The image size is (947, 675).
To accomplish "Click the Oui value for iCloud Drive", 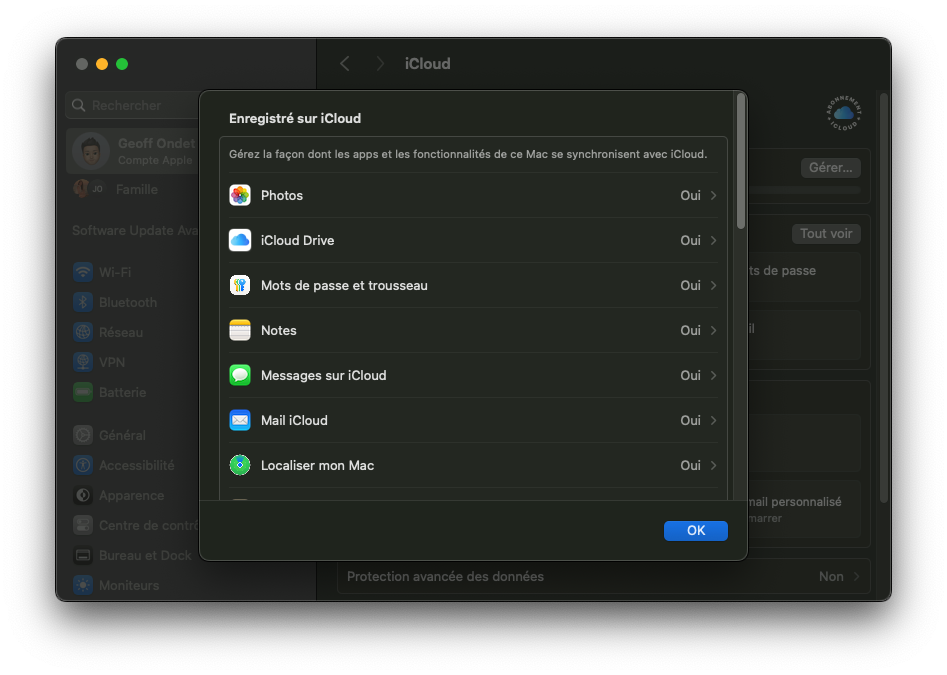I will pyautogui.click(x=690, y=240).
